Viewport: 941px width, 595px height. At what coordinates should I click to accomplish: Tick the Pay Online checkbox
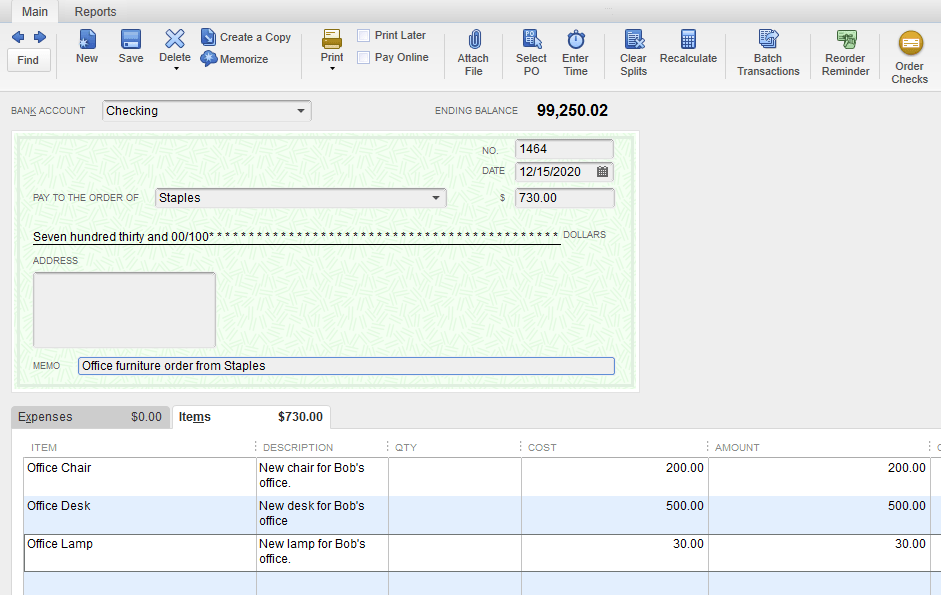(x=364, y=58)
